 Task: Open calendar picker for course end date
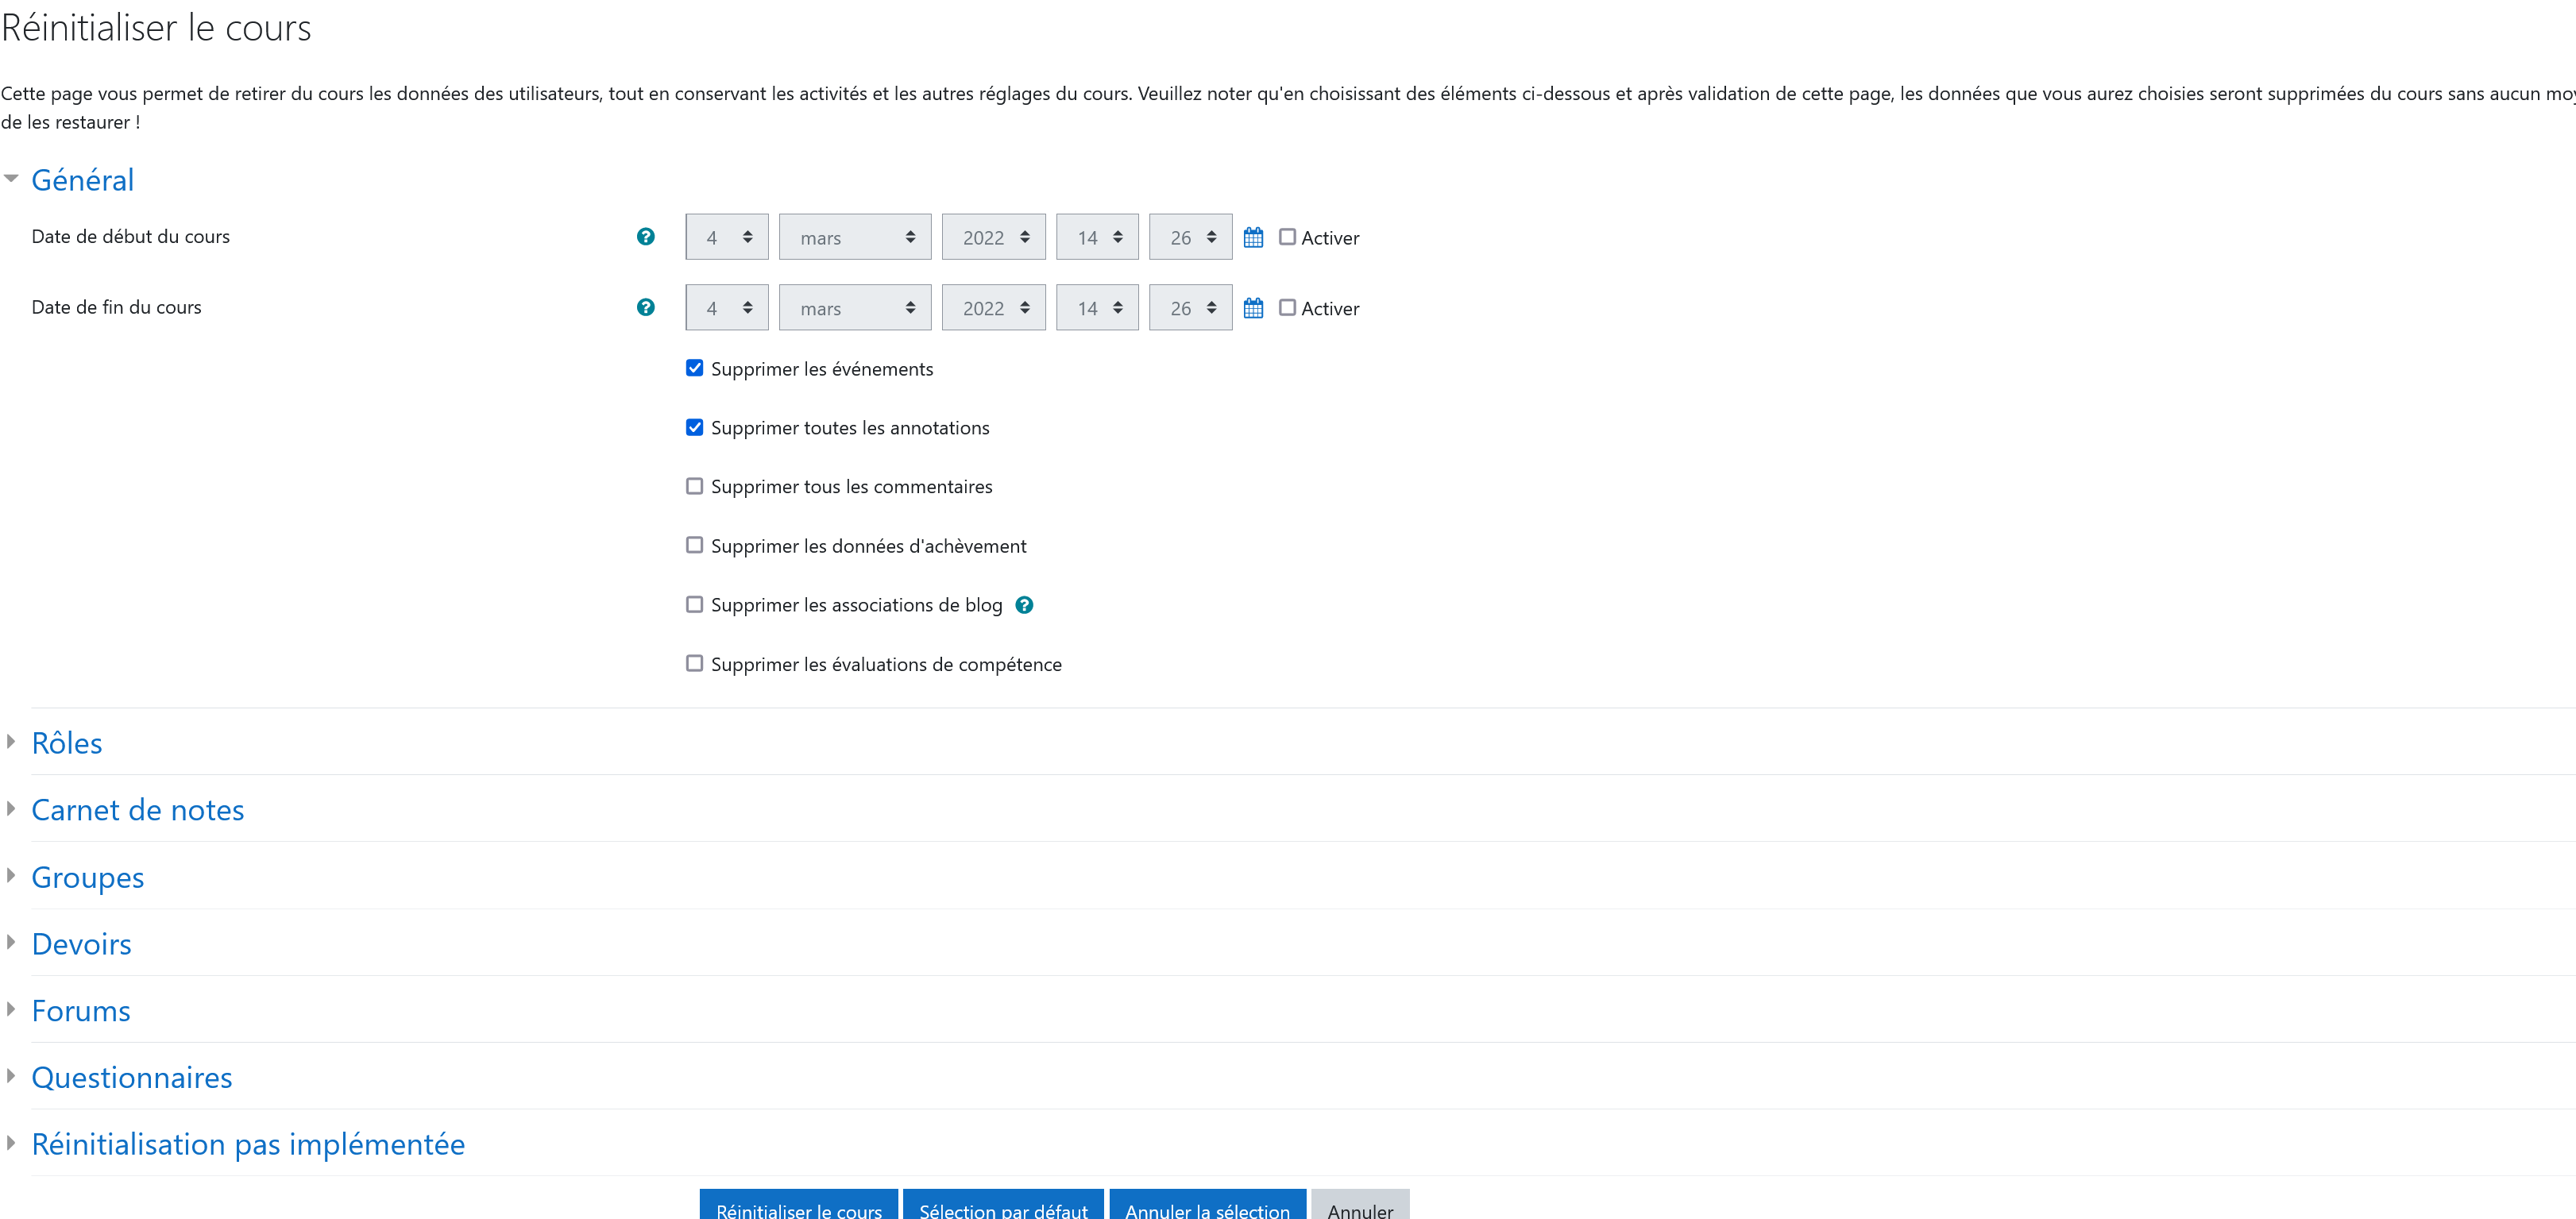pyautogui.click(x=1253, y=308)
